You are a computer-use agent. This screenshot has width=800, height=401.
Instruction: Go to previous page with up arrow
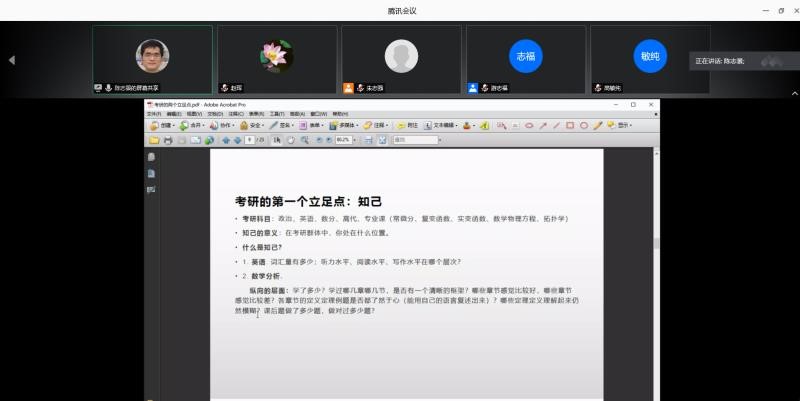(226, 140)
